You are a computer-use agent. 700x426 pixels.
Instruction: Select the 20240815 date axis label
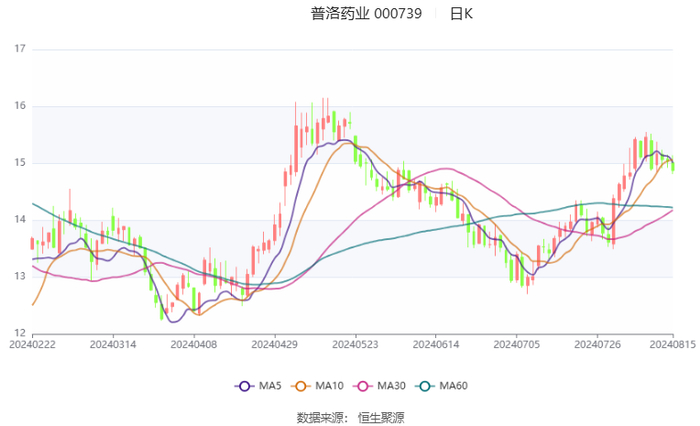tap(672, 345)
